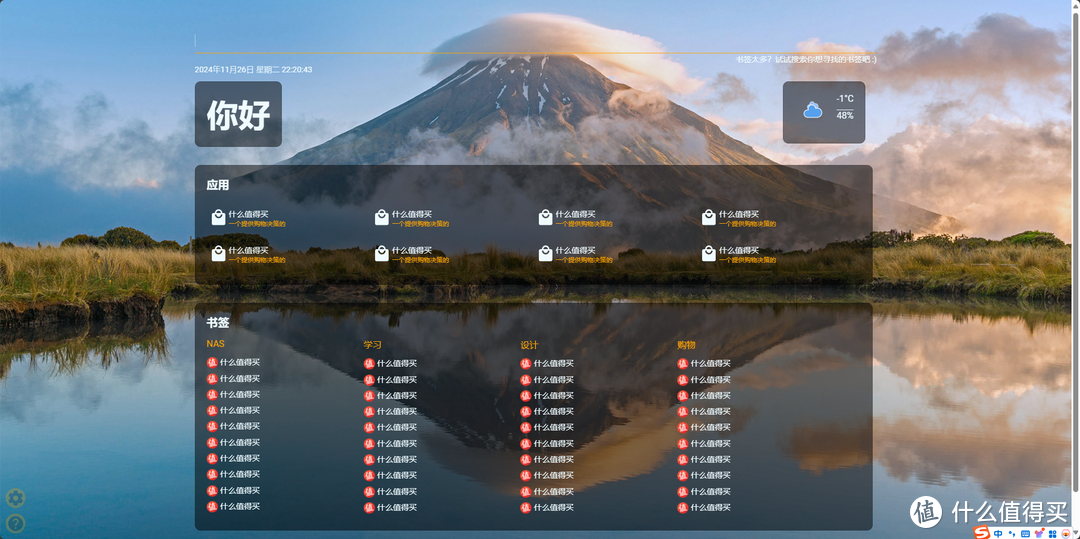The height and width of the screenshot is (539, 1080).
Task: Open second app tile's bag icon in bottom row
Action: point(382,254)
